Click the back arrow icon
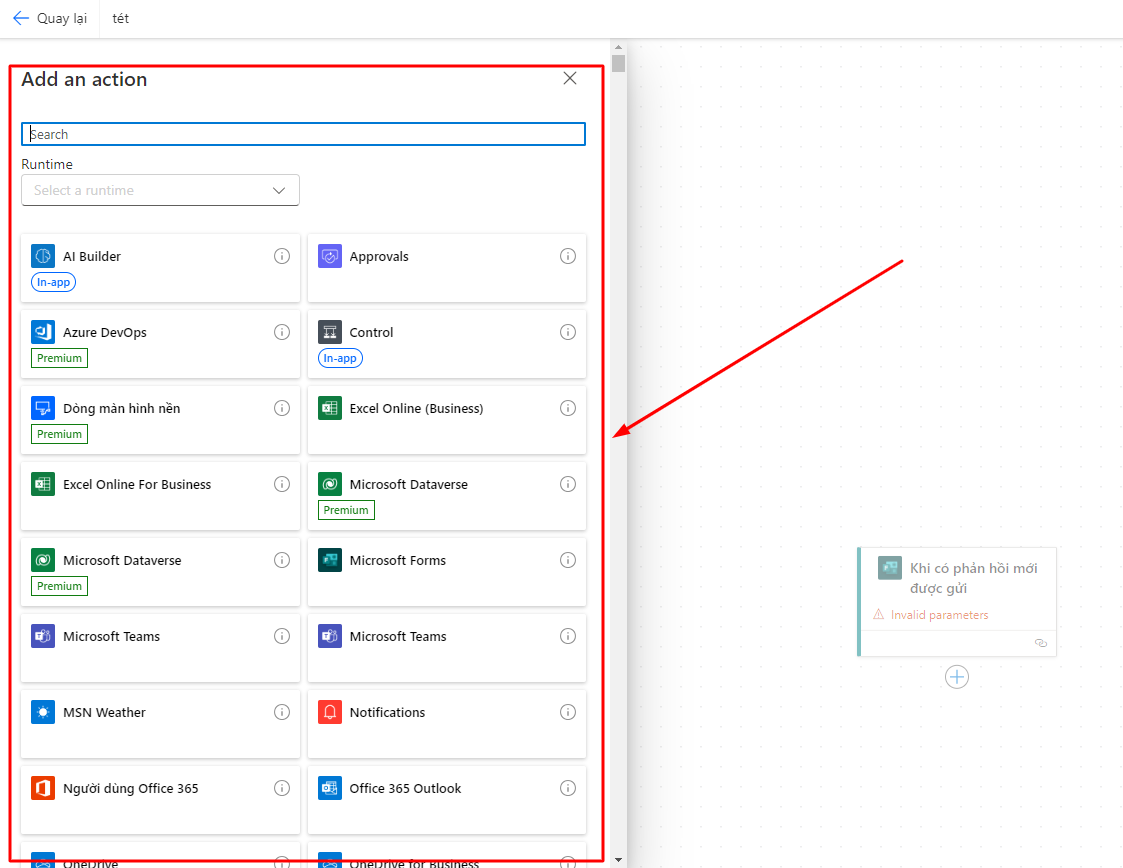The image size is (1123, 868). click(21, 18)
